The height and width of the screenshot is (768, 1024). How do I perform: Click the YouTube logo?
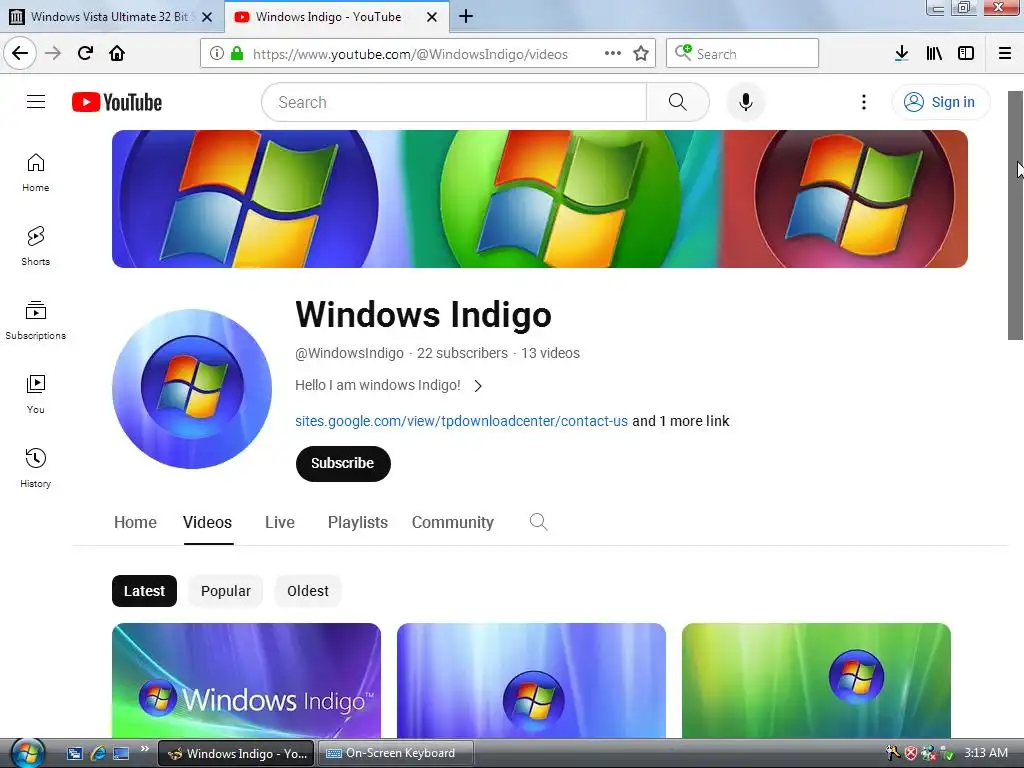pos(117,102)
